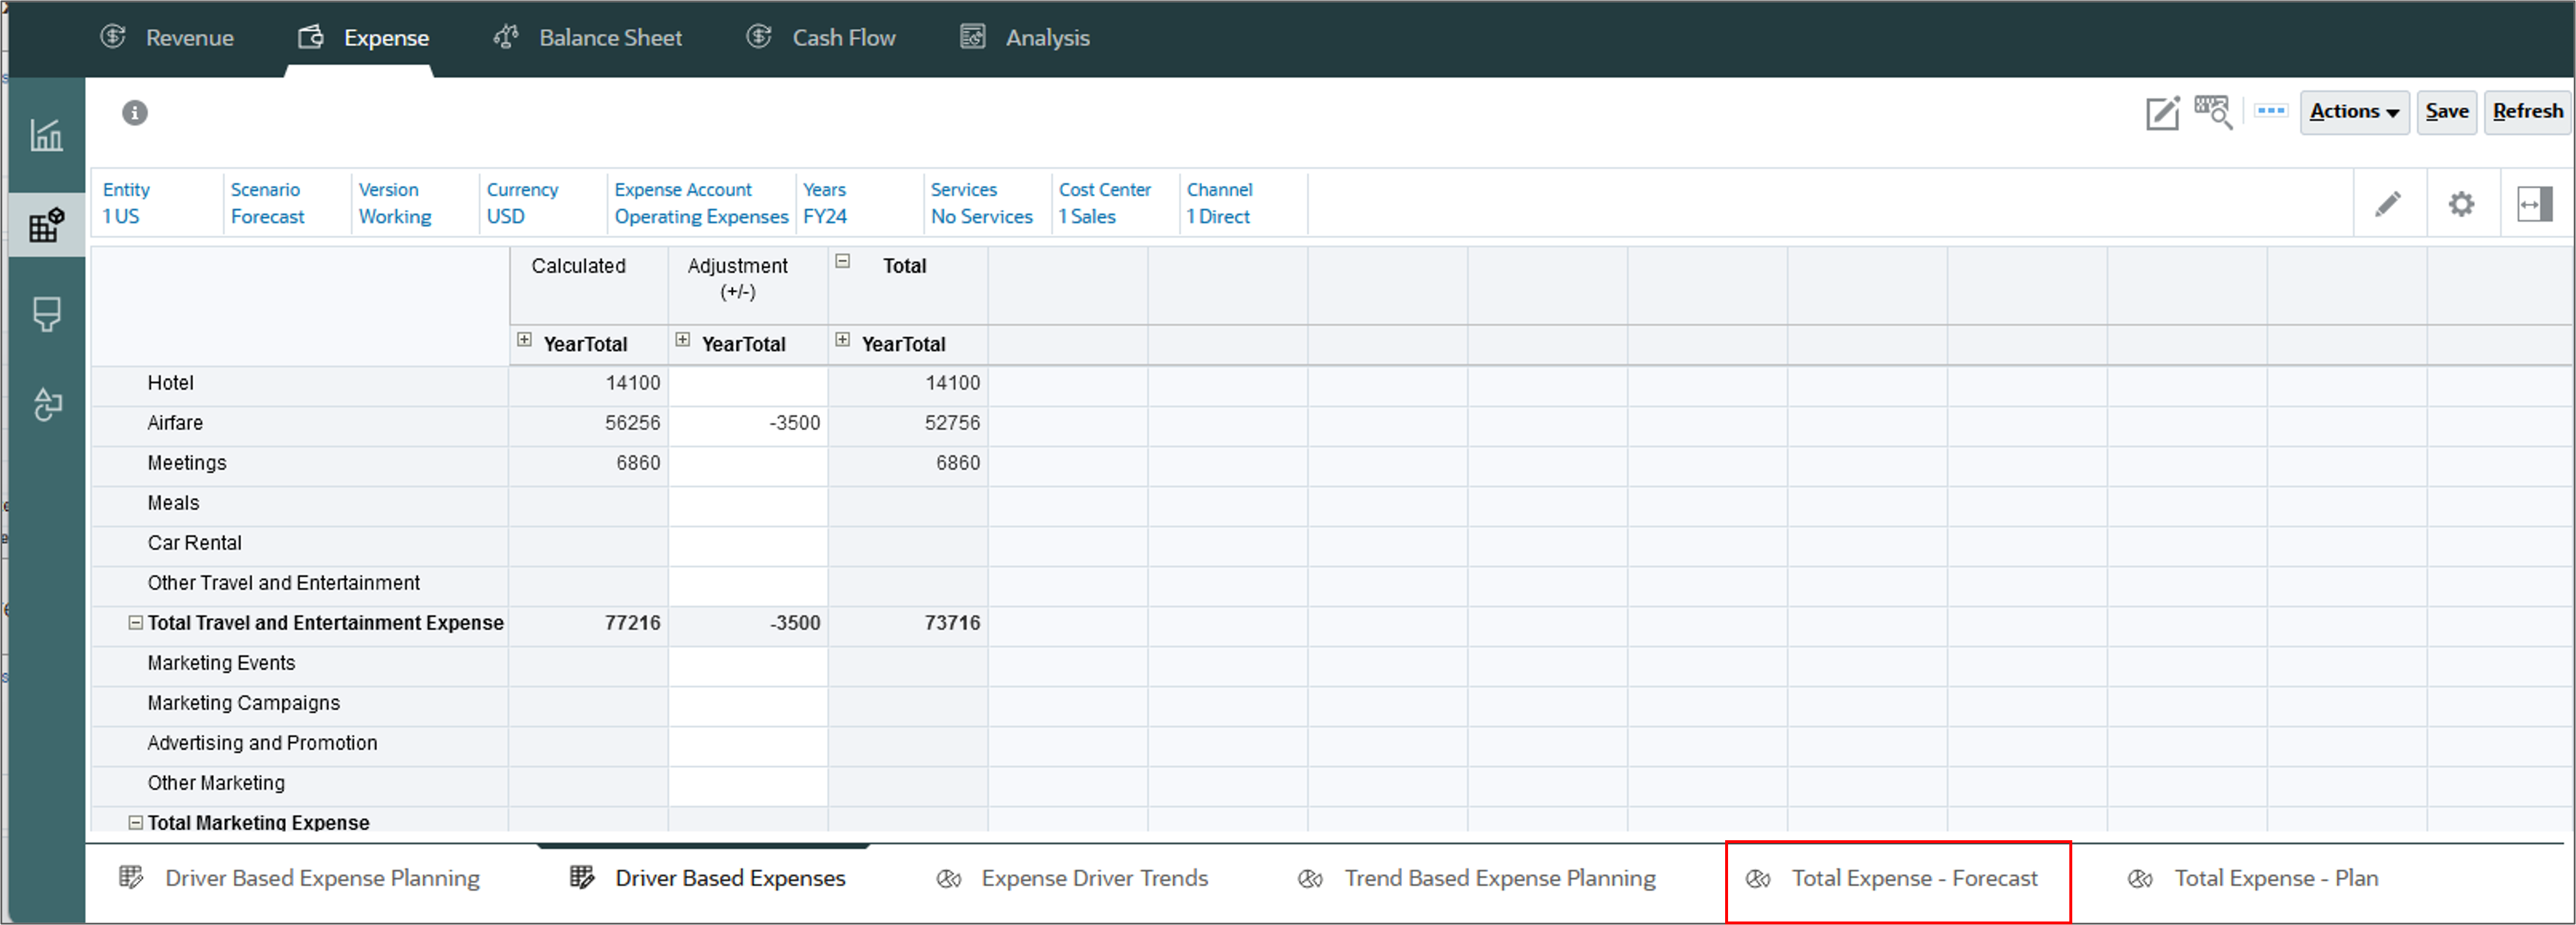Image resolution: width=2576 pixels, height=925 pixels.
Task: Click the pencil edit members icon
Action: [x=2388, y=204]
